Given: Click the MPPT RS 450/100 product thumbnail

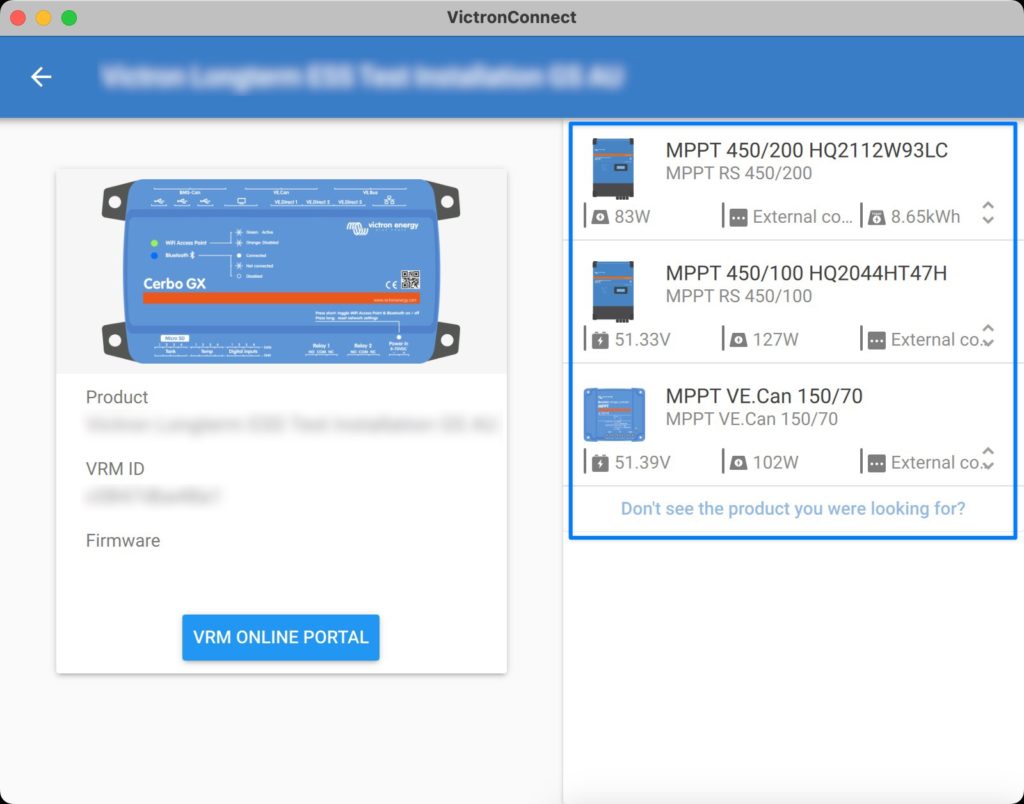Looking at the screenshot, I should [613, 290].
